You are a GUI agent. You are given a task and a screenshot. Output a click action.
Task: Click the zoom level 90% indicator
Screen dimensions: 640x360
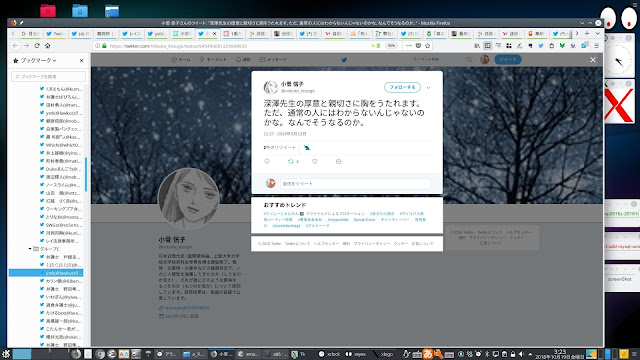click(x=391, y=46)
